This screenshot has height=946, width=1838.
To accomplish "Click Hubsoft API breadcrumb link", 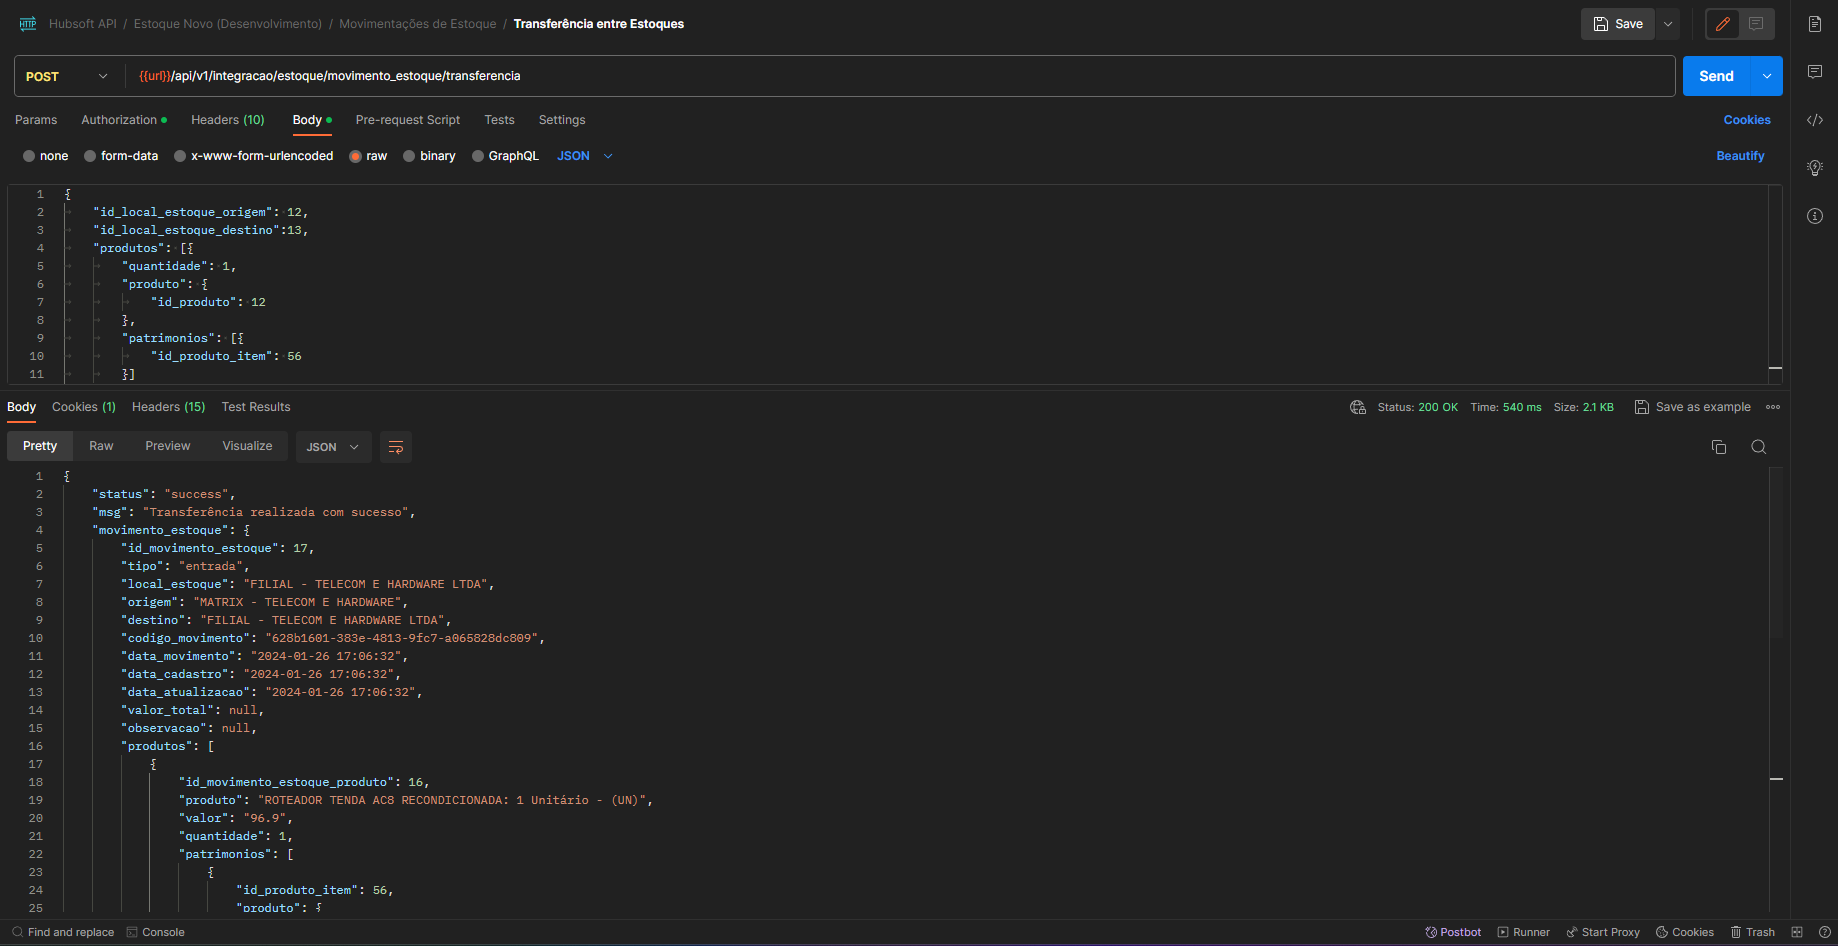I will 83,24.
